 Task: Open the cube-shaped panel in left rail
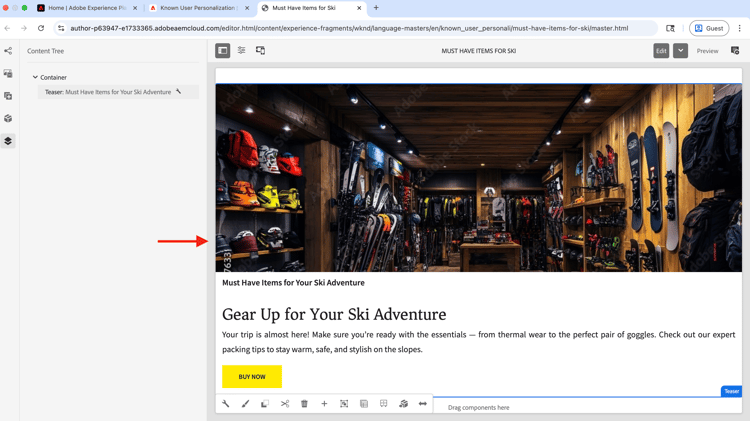coord(8,118)
